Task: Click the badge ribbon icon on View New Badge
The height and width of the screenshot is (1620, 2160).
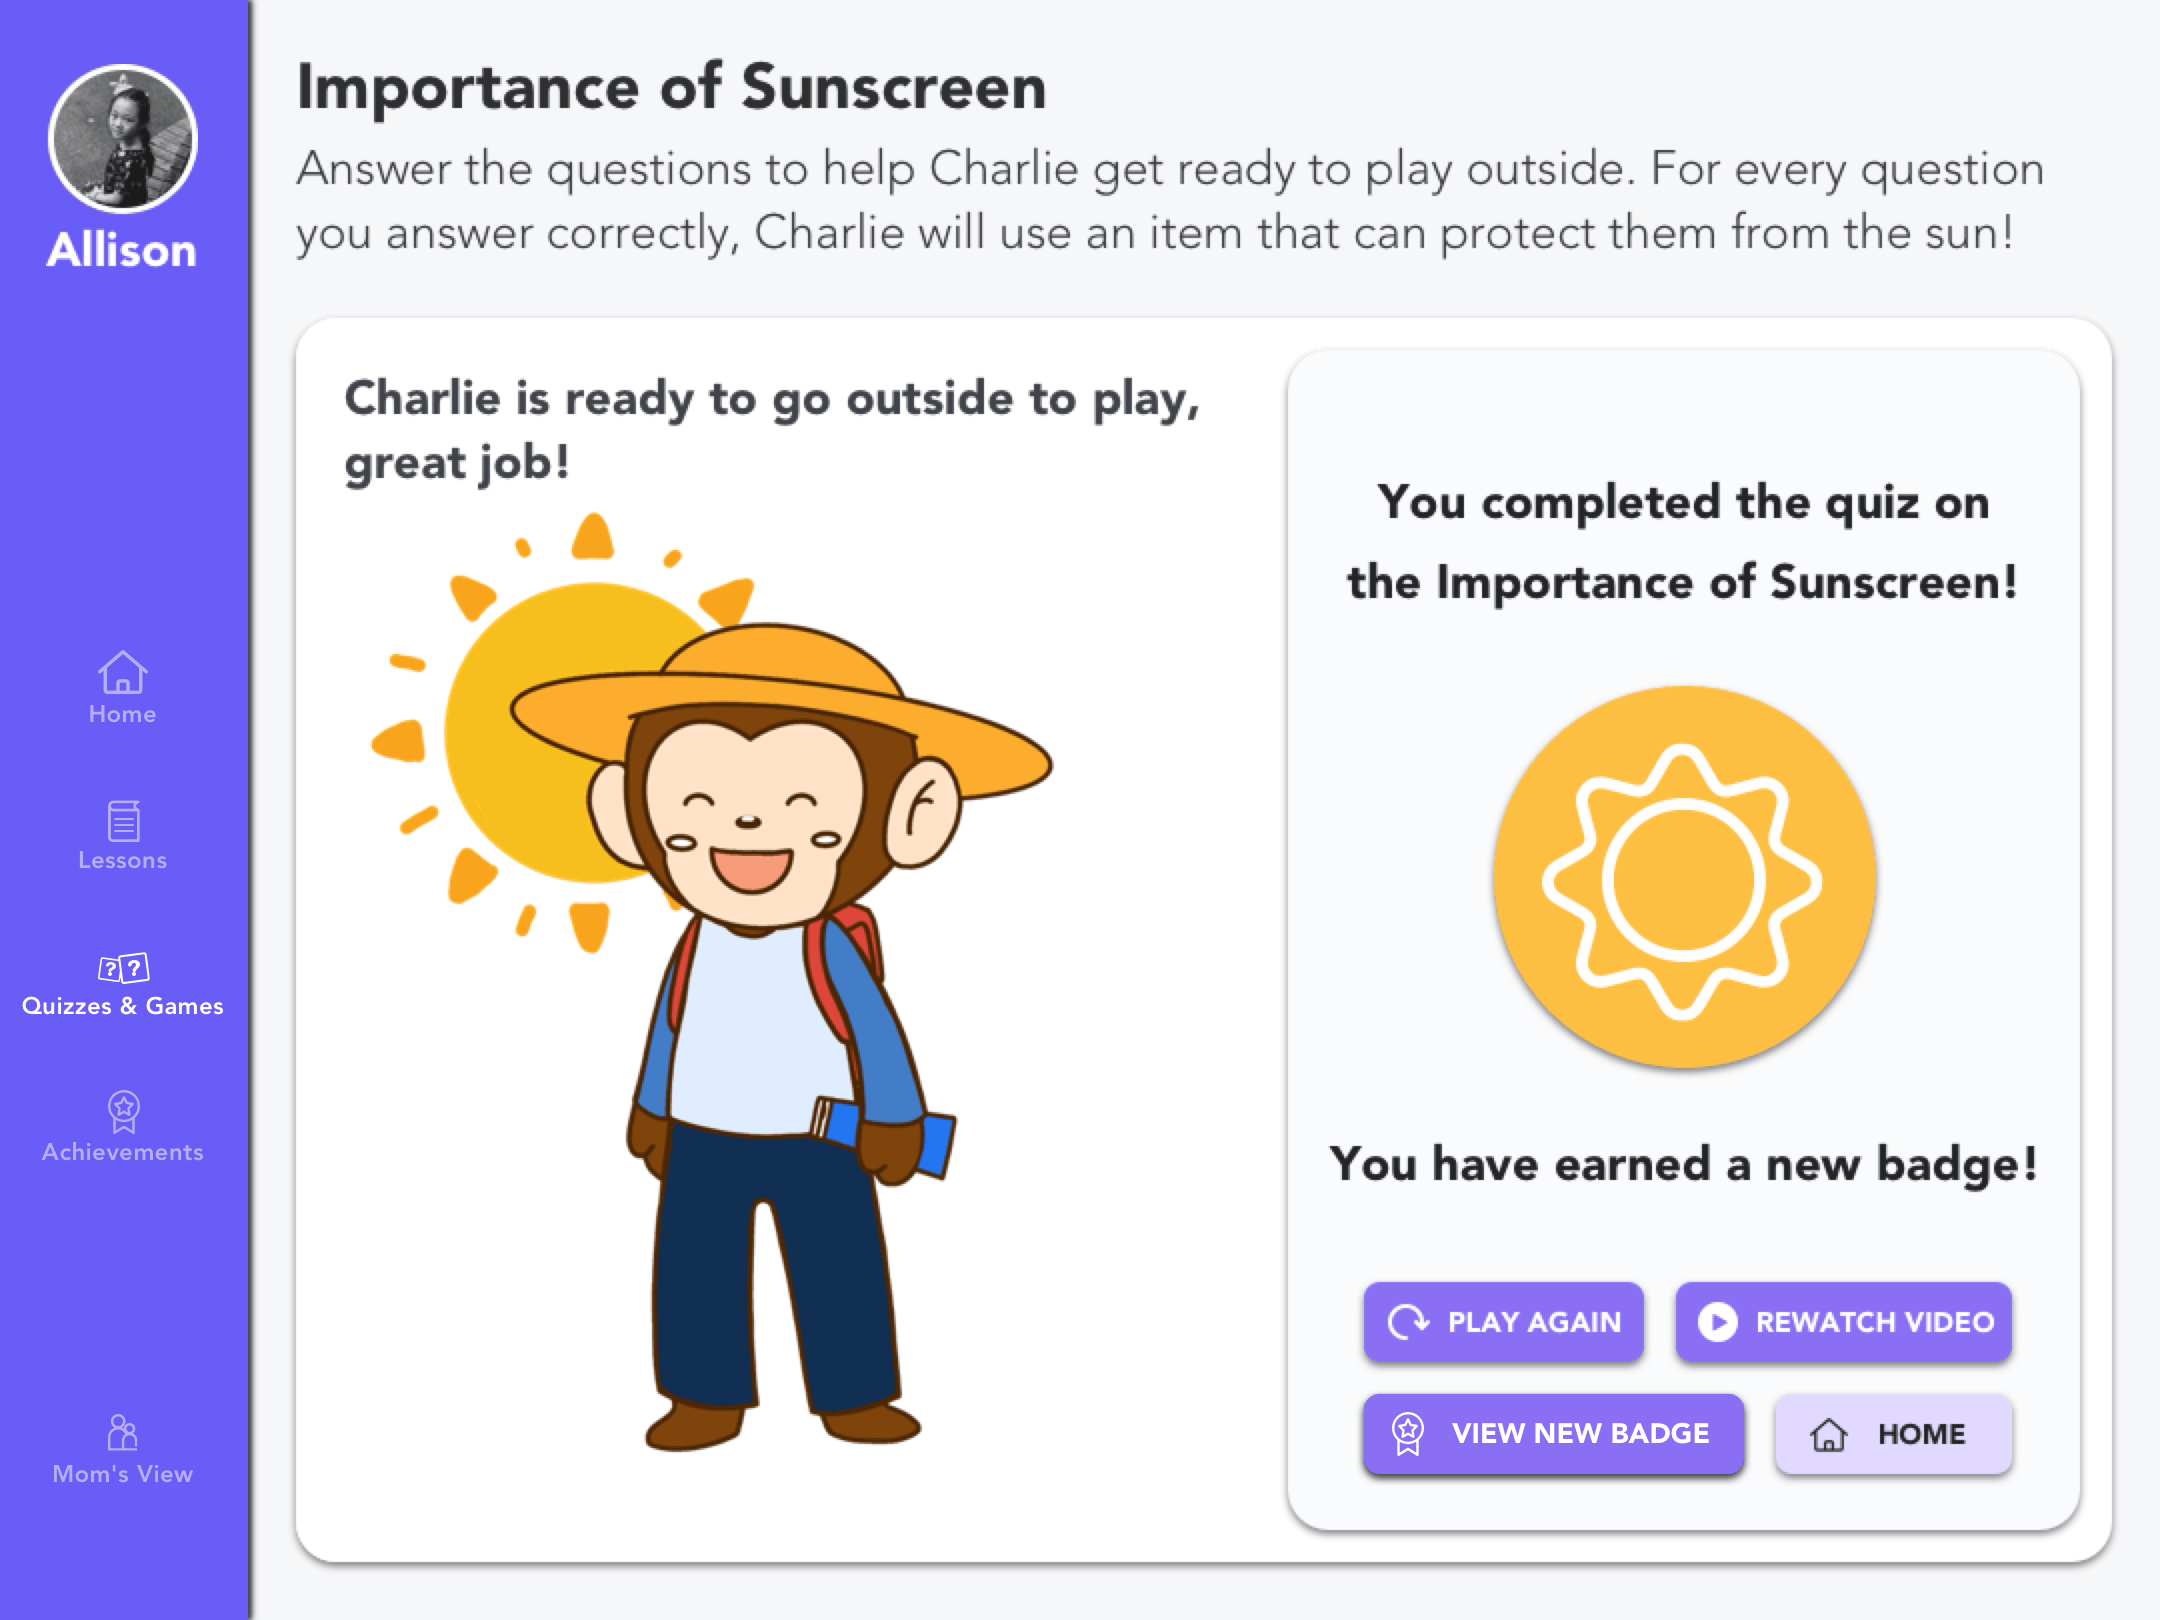Action: 1408,1434
